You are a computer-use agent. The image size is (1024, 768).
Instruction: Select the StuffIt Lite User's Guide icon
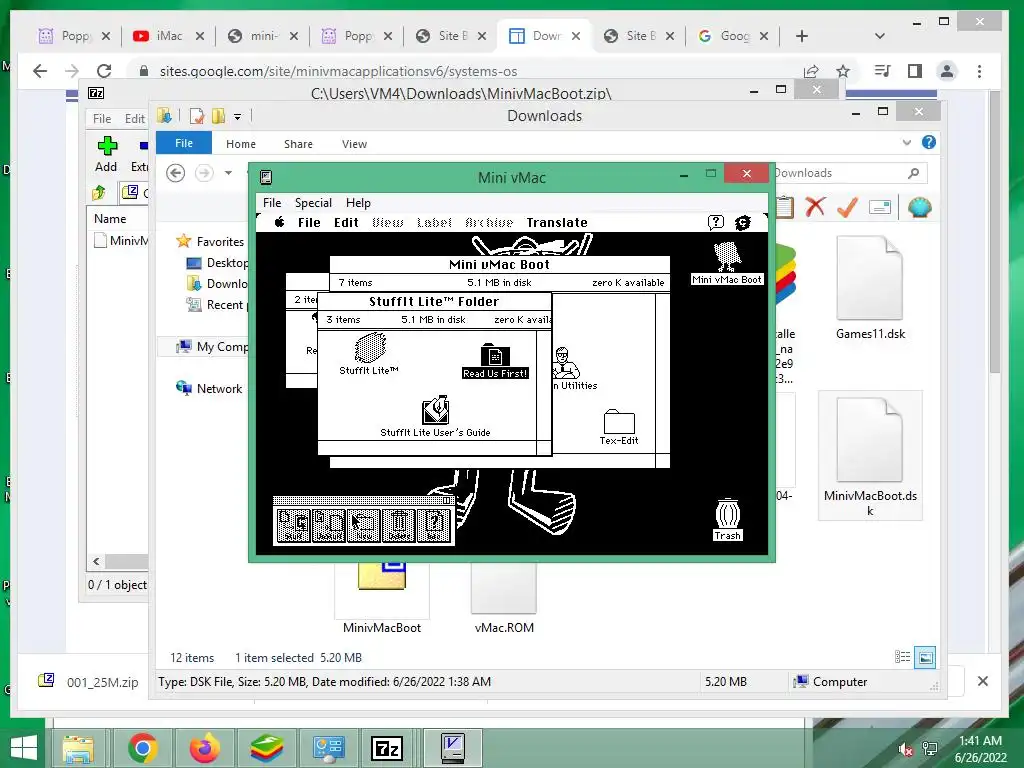(x=436, y=416)
